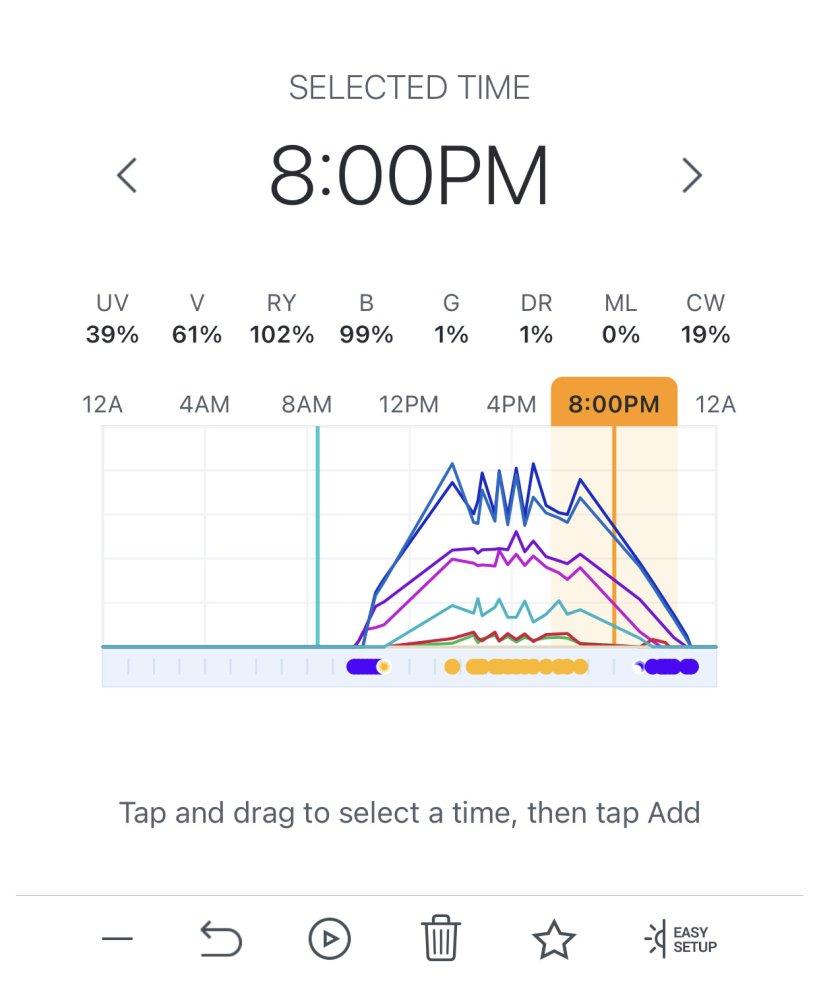This screenshot has height=1000, width=819.
Task: Go to previous time with left chevron
Action: (126, 176)
